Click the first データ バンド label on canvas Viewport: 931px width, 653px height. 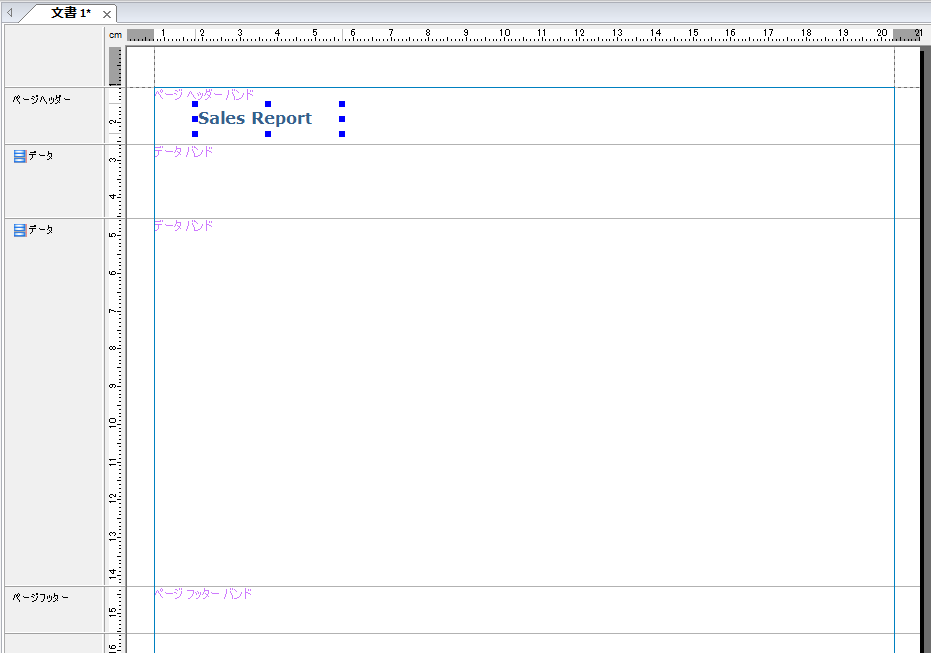click(183, 152)
